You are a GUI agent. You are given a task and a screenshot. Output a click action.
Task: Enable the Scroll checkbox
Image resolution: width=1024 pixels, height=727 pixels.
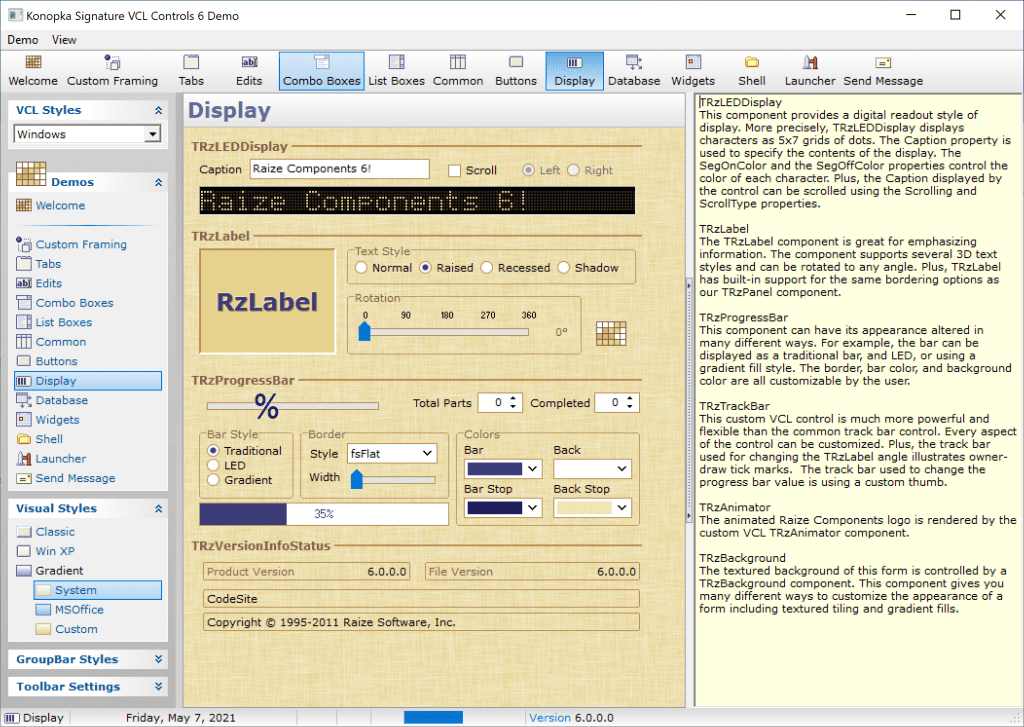(x=455, y=170)
